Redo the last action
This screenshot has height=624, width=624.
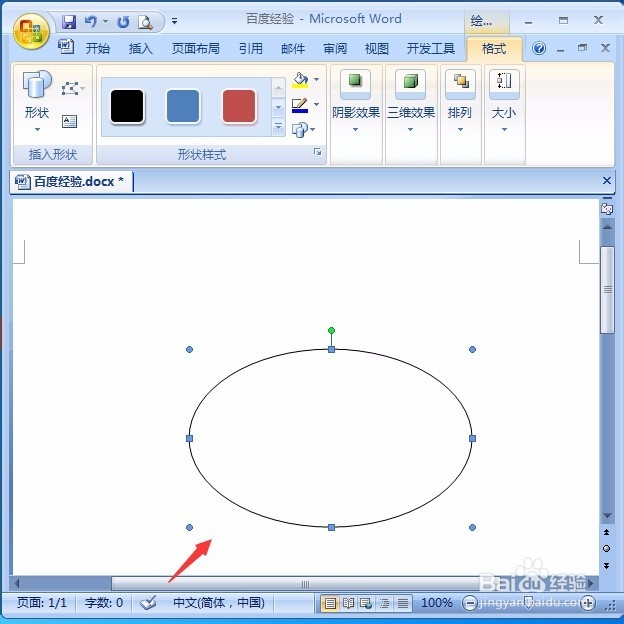[123, 22]
